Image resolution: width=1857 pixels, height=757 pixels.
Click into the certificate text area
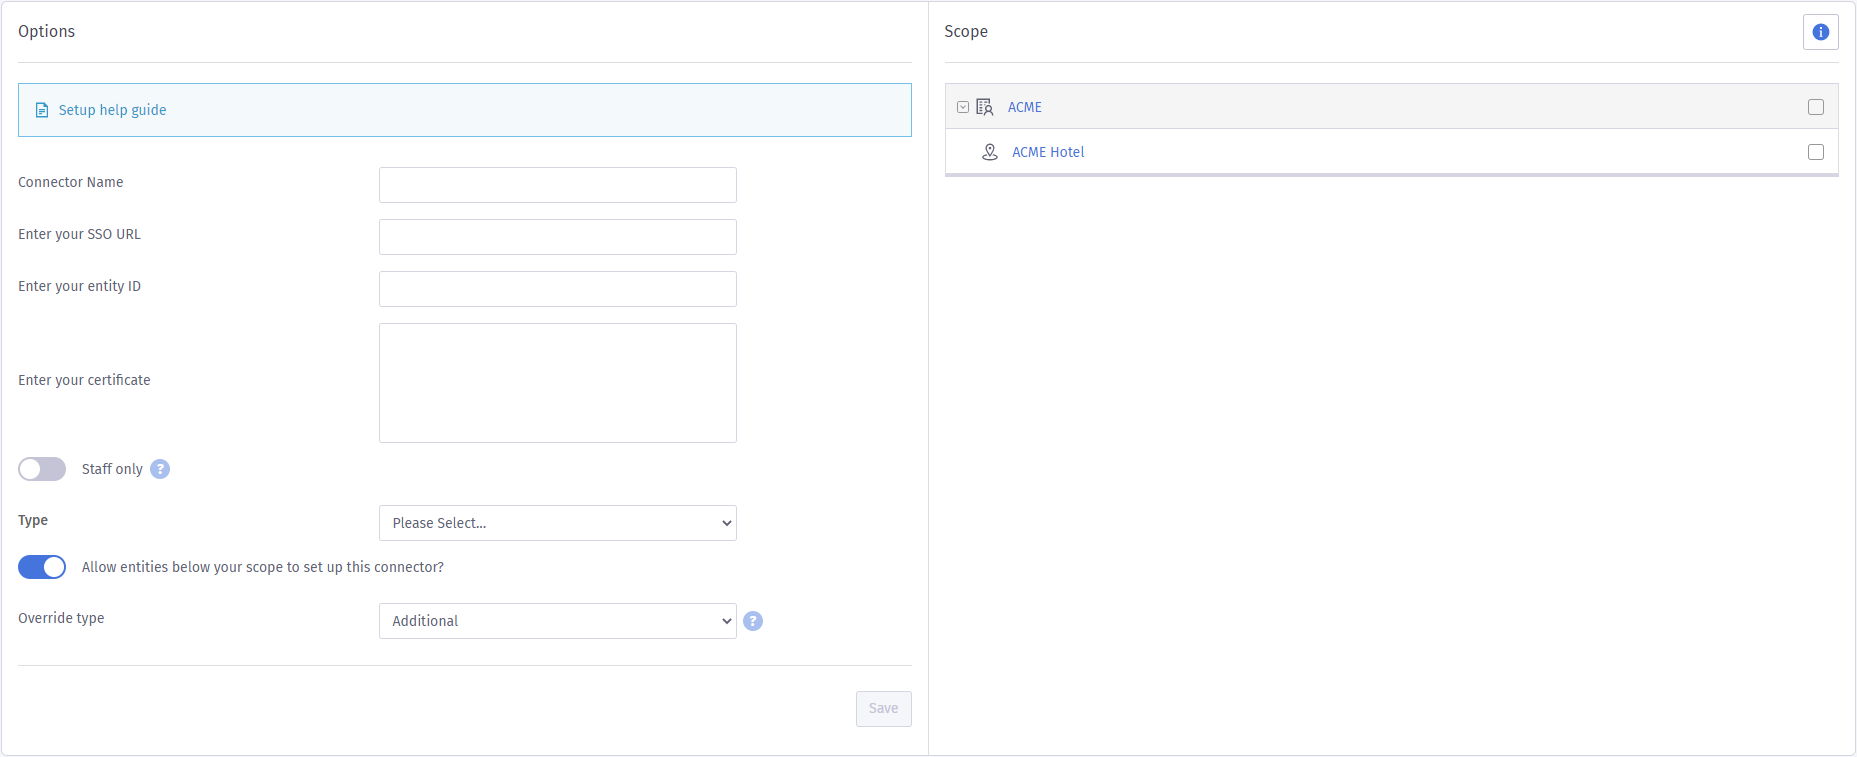pos(557,382)
